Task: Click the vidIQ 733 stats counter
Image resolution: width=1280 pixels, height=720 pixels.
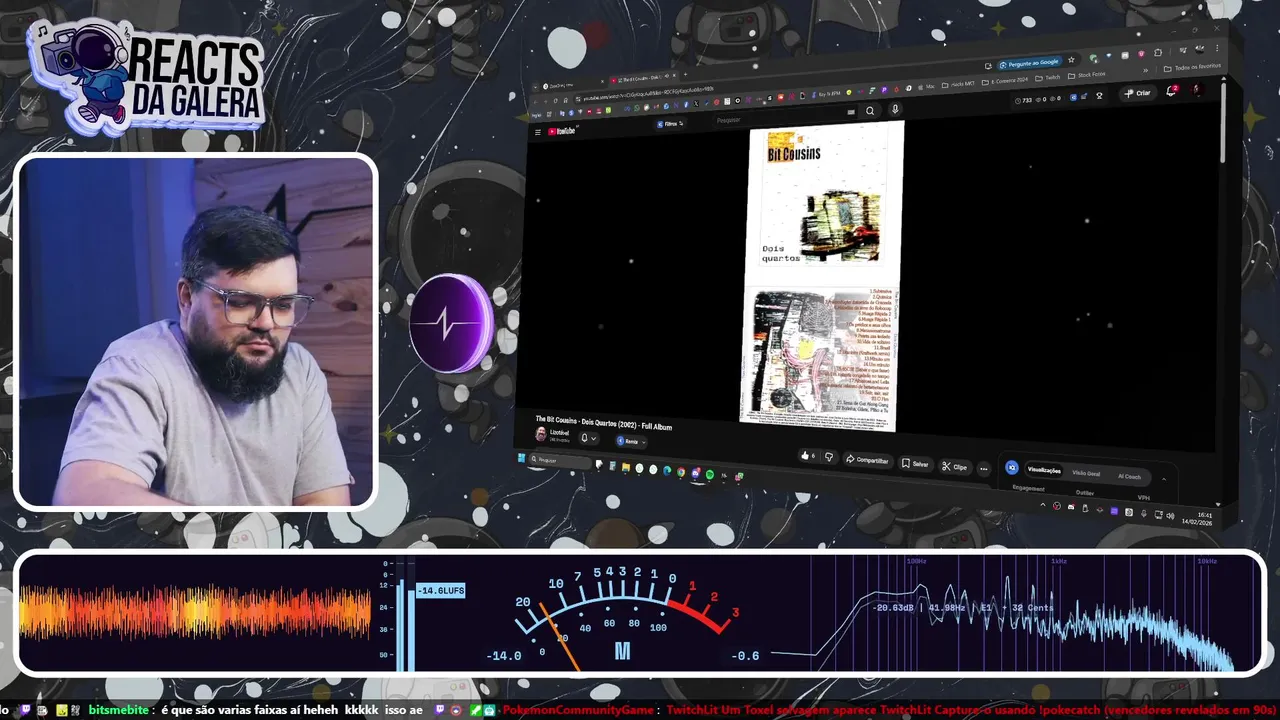Action: pos(1024,101)
